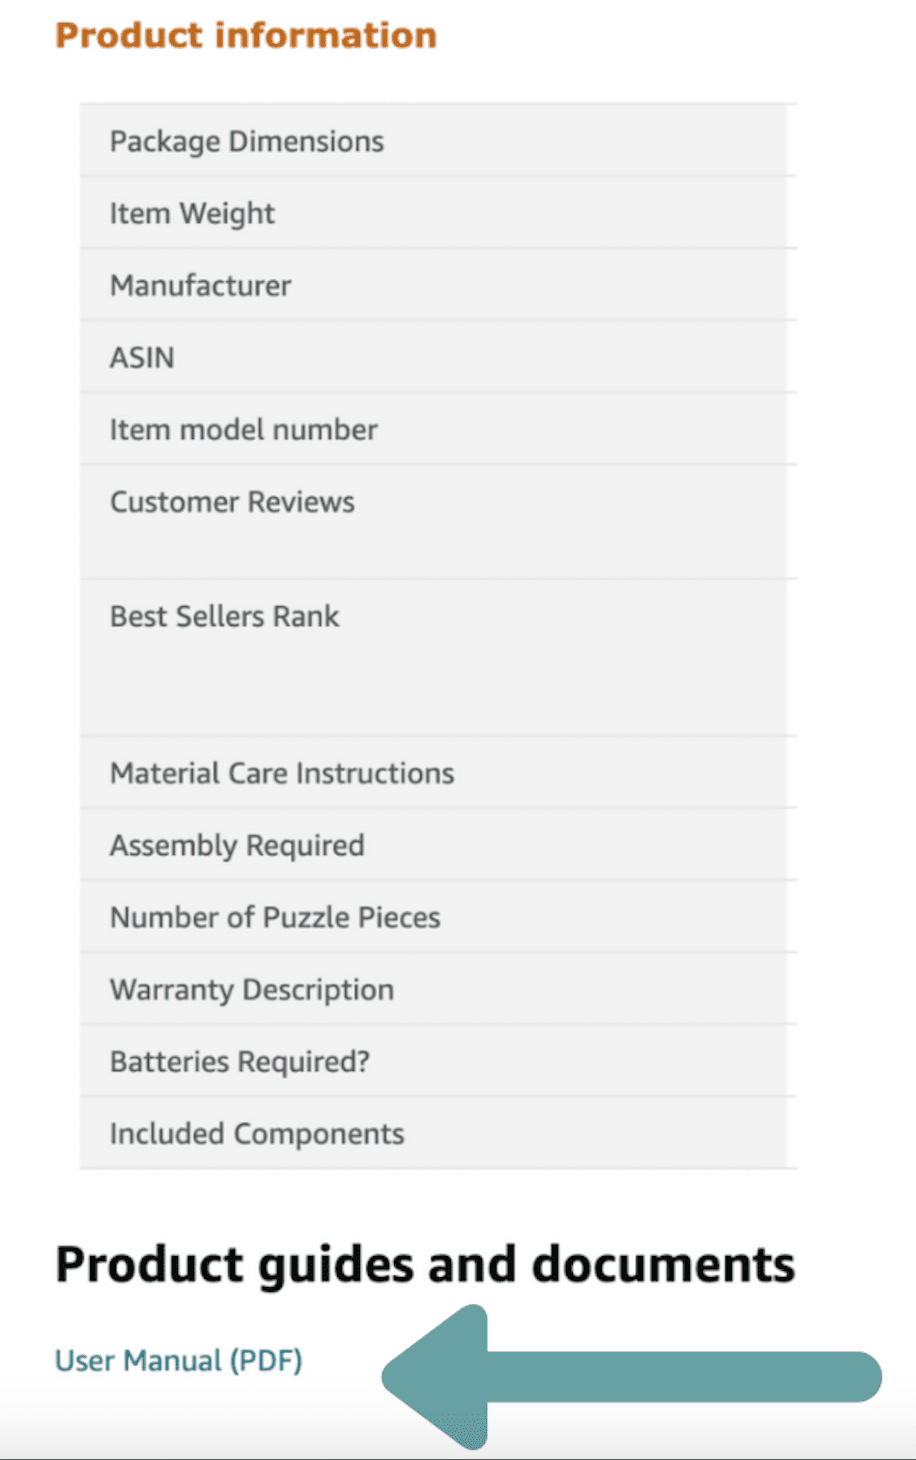Click Number of Puzzle Pieces label
The image size is (916, 1460).
[275, 917]
